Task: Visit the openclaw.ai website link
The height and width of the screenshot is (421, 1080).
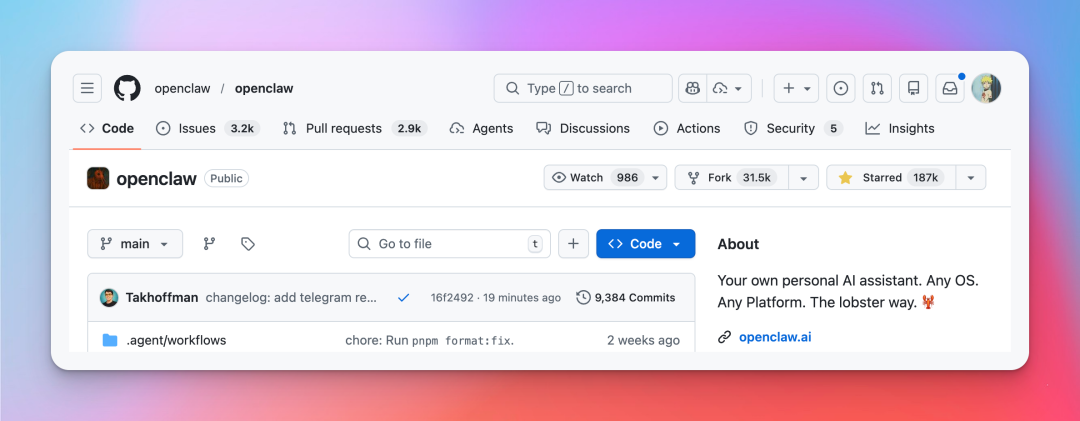Action: click(775, 337)
